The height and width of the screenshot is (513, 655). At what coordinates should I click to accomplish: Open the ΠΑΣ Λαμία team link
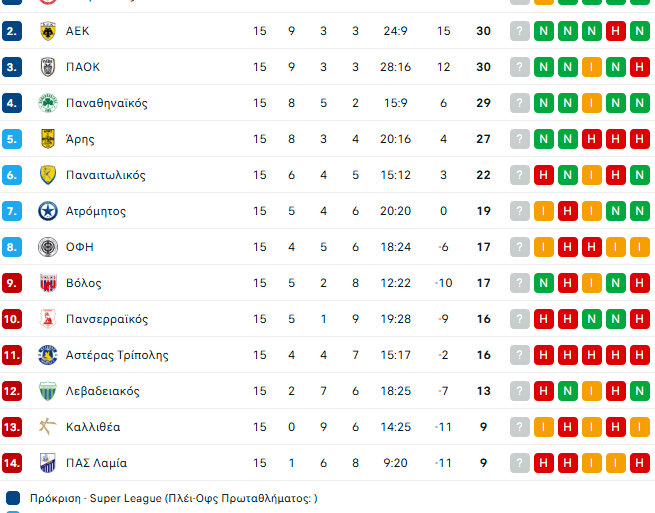(x=96, y=463)
